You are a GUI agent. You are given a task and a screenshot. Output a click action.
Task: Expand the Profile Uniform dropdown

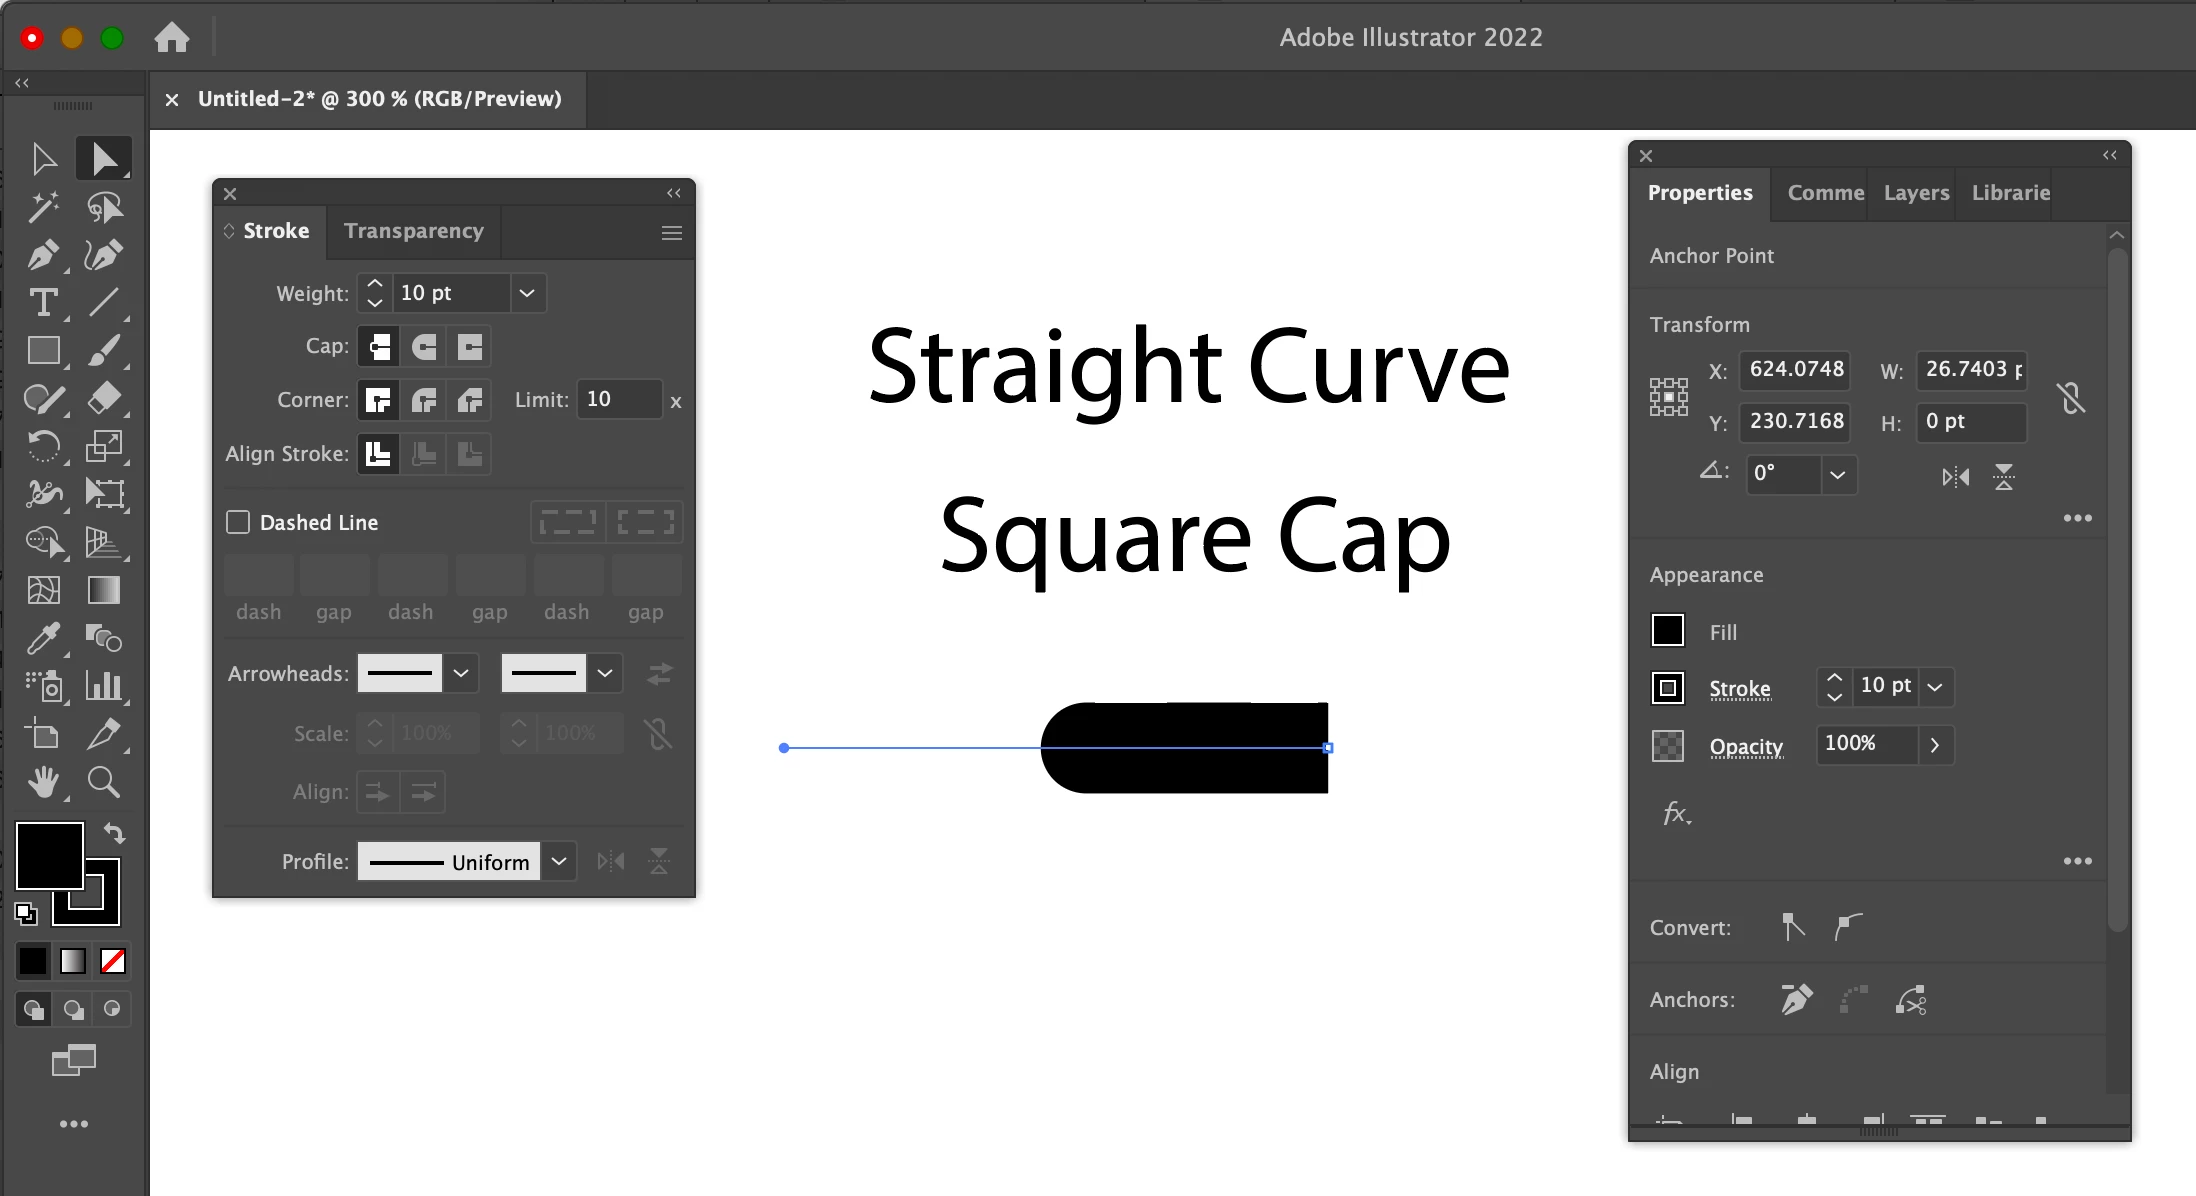559,861
